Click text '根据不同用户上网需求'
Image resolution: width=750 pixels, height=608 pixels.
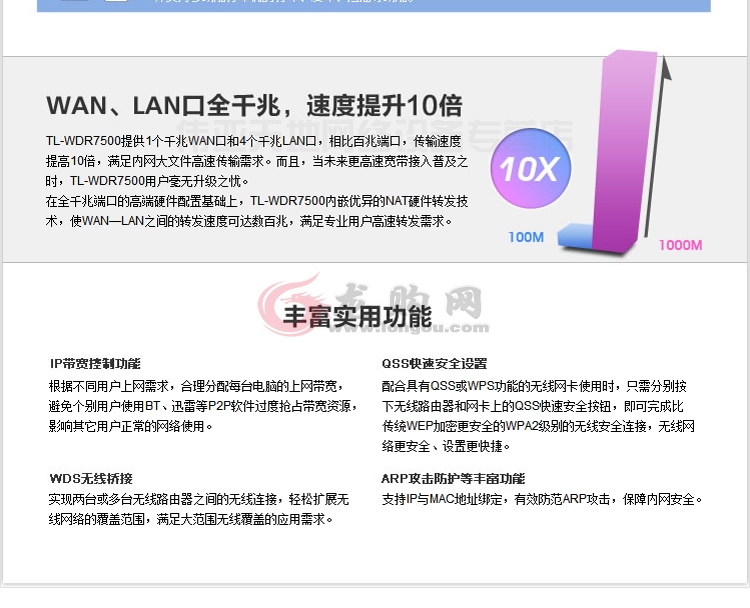108,386
